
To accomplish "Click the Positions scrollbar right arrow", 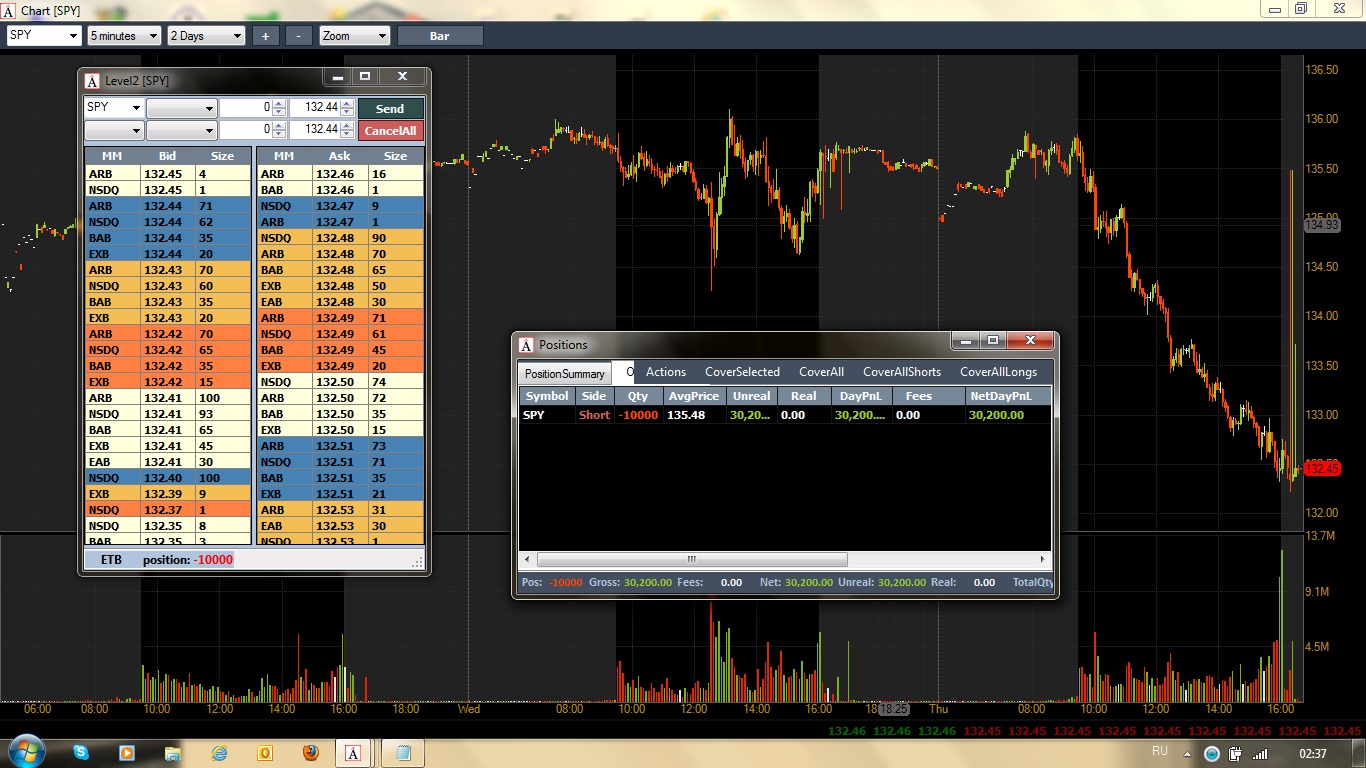I will (1043, 560).
